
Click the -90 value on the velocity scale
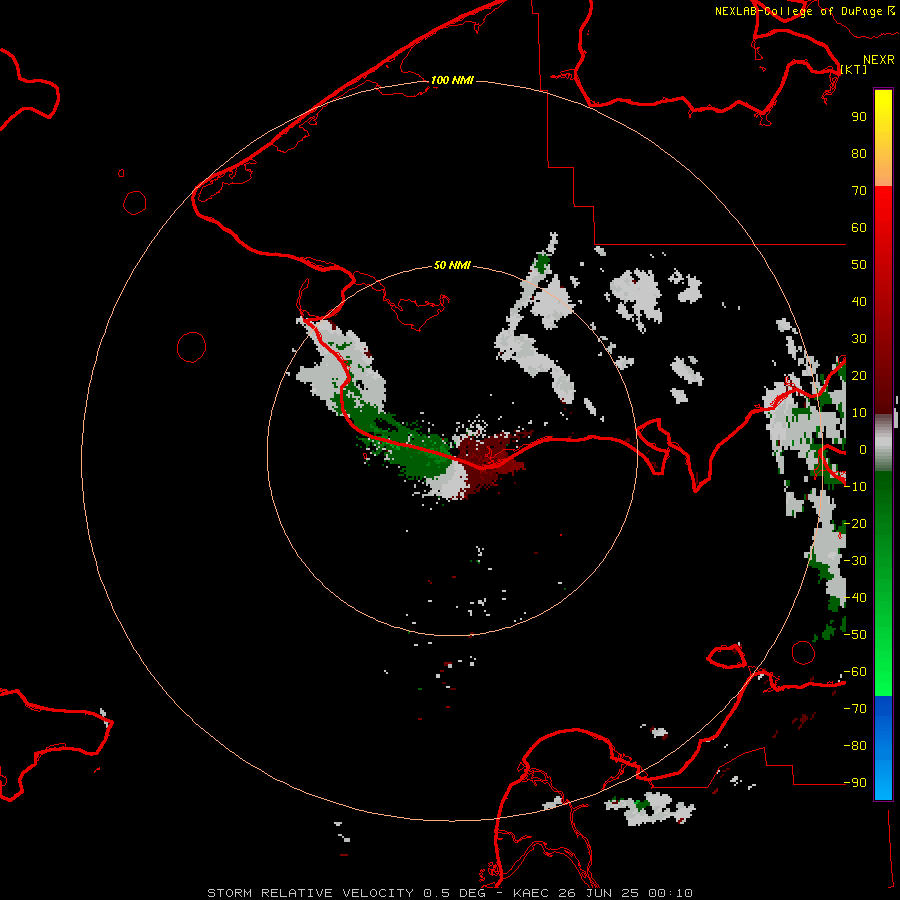click(855, 782)
